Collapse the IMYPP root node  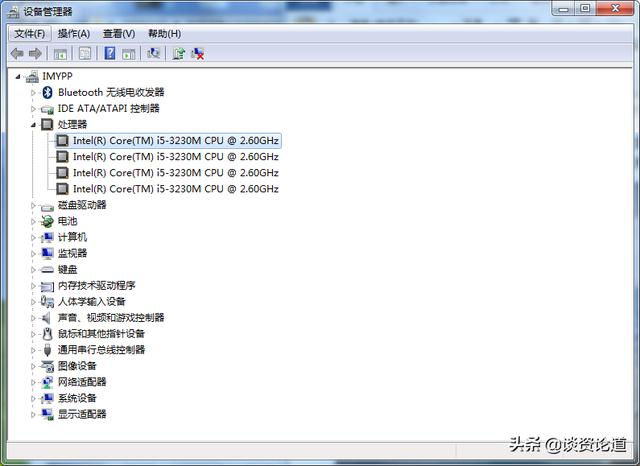pyautogui.click(x=18, y=77)
